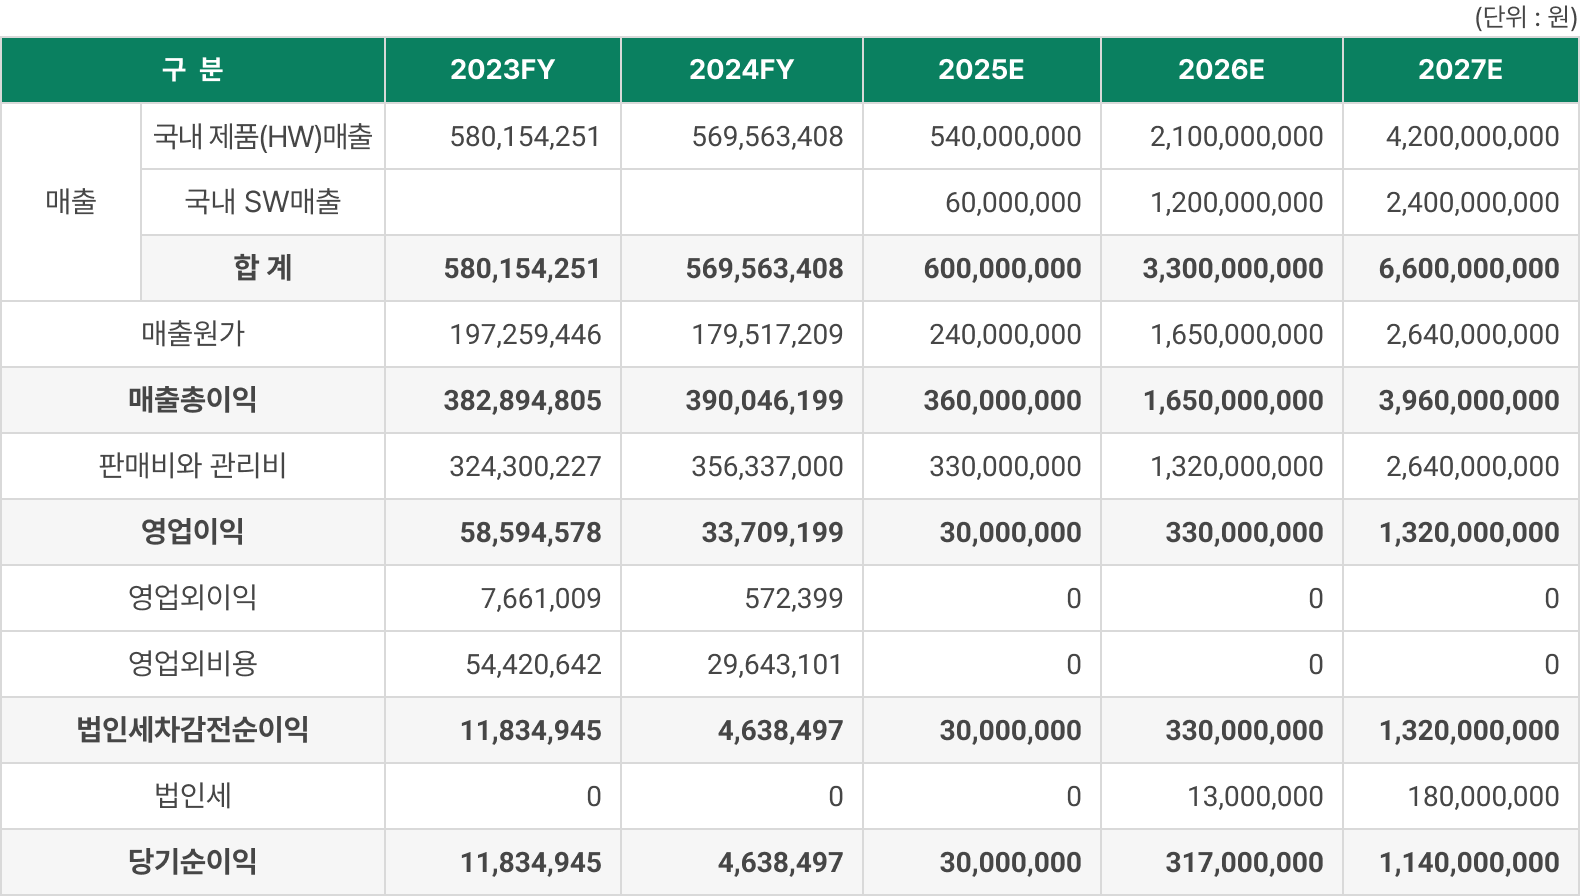Viewport: 1580px width, 896px height.
Task: Select the 2026E column header
Action: coord(1221,70)
